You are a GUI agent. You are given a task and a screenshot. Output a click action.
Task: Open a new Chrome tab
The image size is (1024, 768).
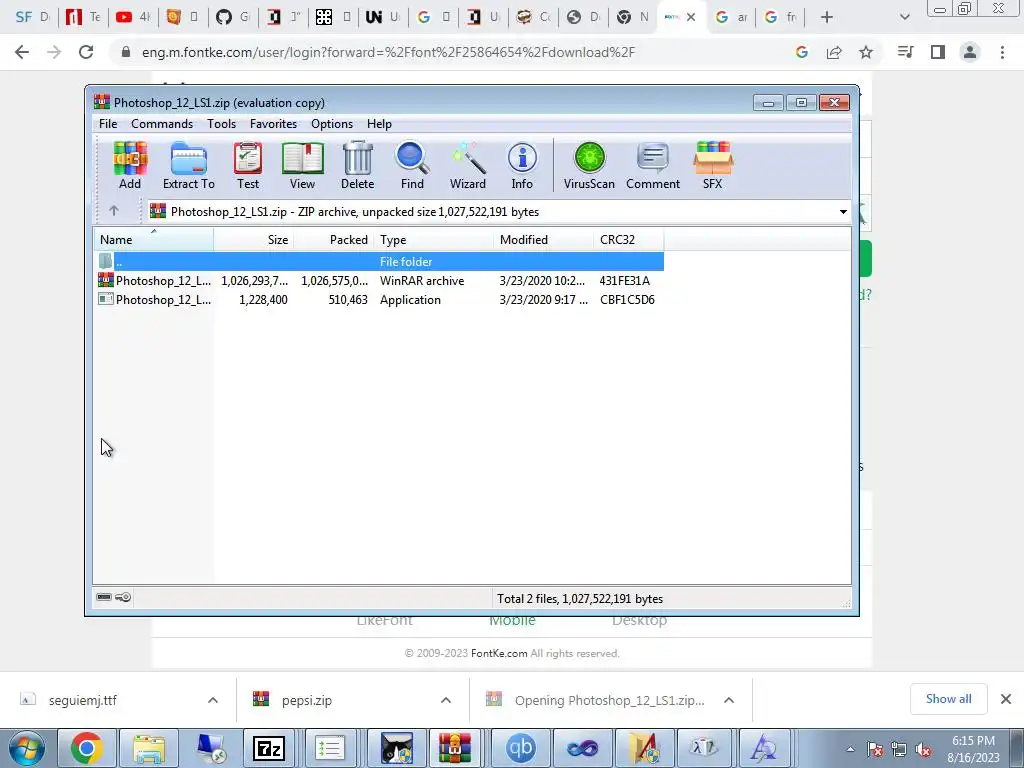tap(827, 17)
